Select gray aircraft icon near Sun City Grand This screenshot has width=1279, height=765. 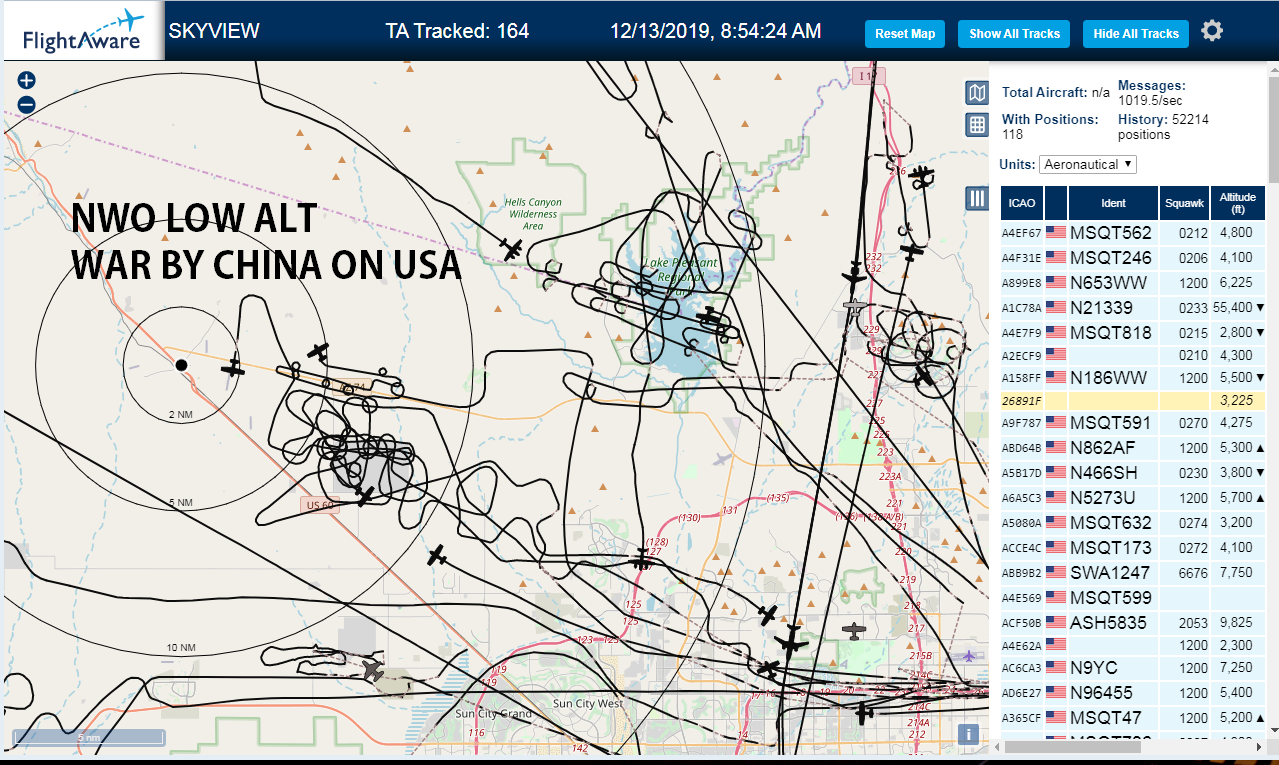(x=372, y=670)
